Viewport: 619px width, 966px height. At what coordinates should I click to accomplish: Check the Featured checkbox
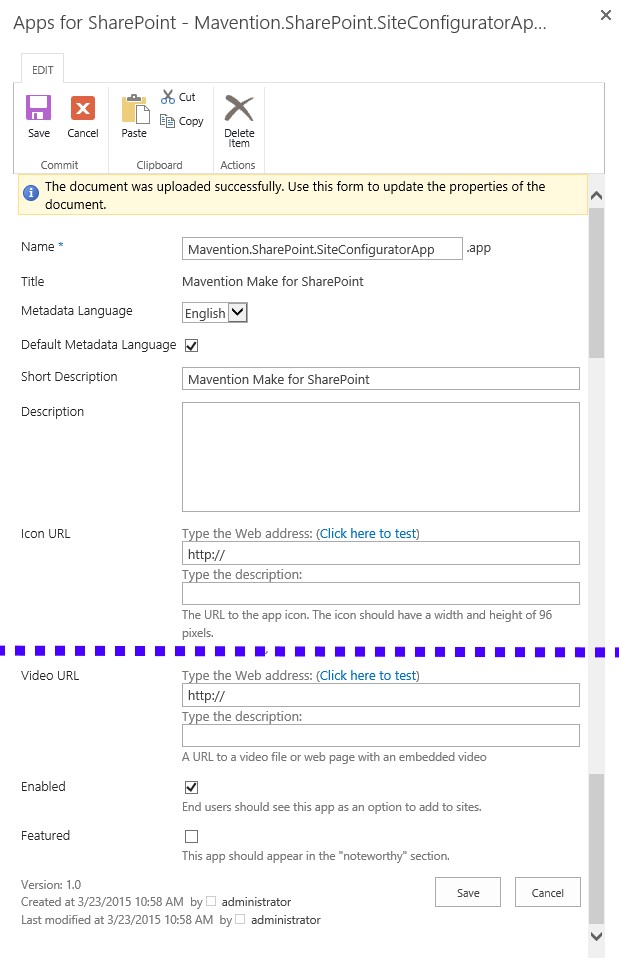click(x=191, y=836)
